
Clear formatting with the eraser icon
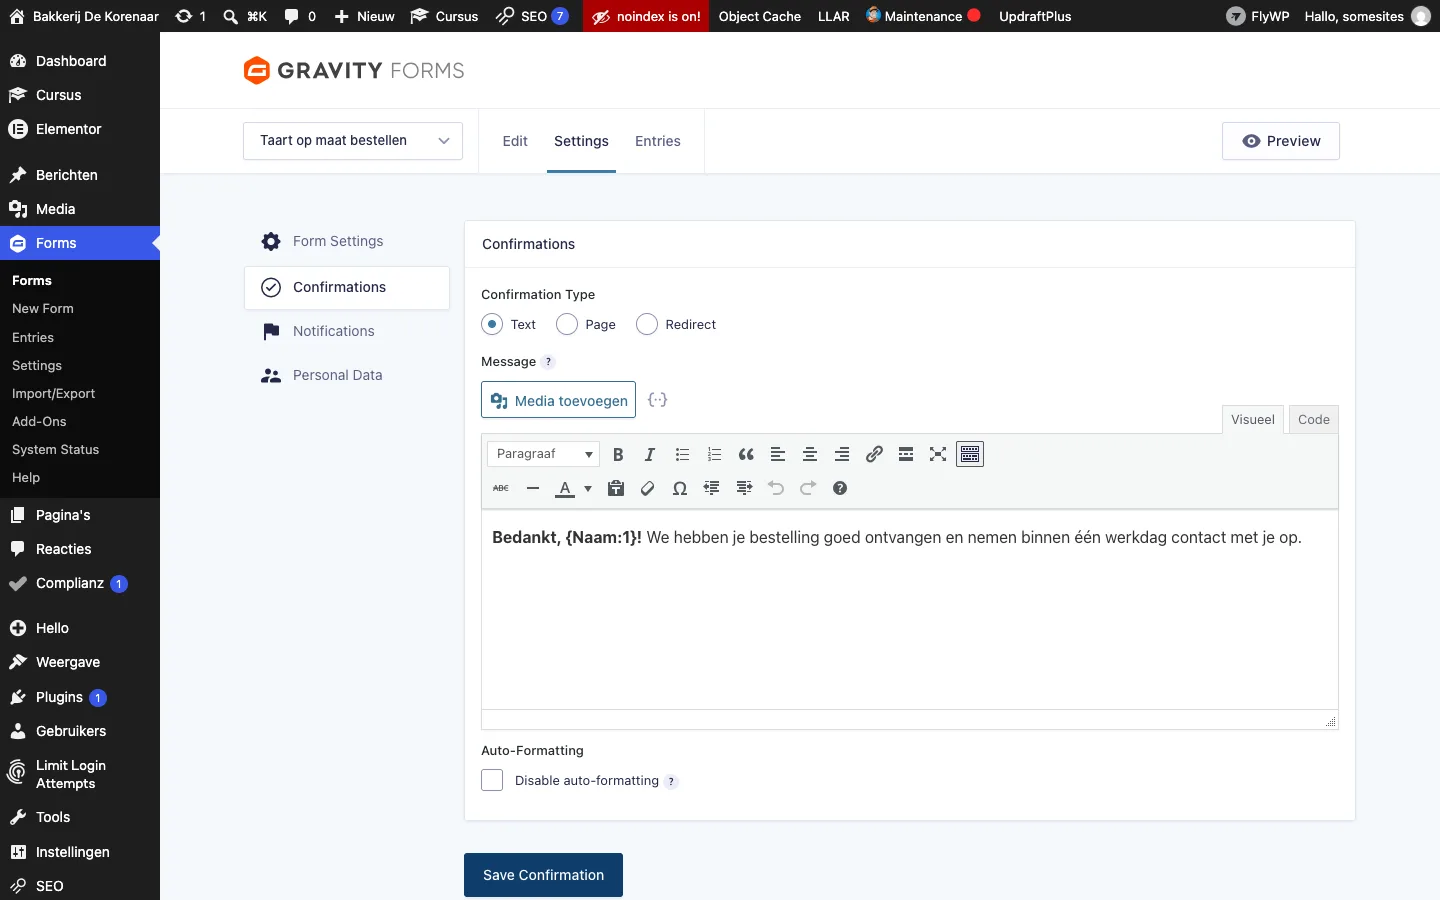[648, 488]
